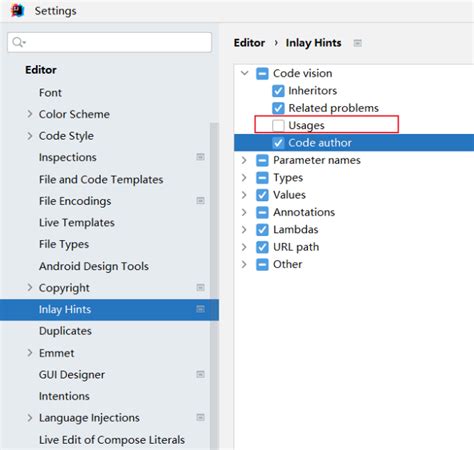Uncheck the Inheritors checkbox

pyautogui.click(x=278, y=91)
